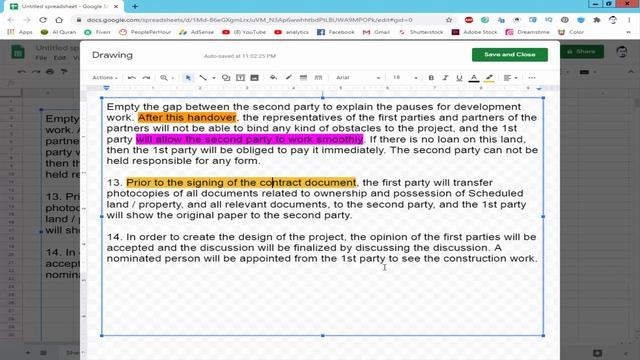Image resolution: width=640 pixels, height=360 pixels.
Task: Open the Actions dropdown menu
Action: tap(104, 78)
